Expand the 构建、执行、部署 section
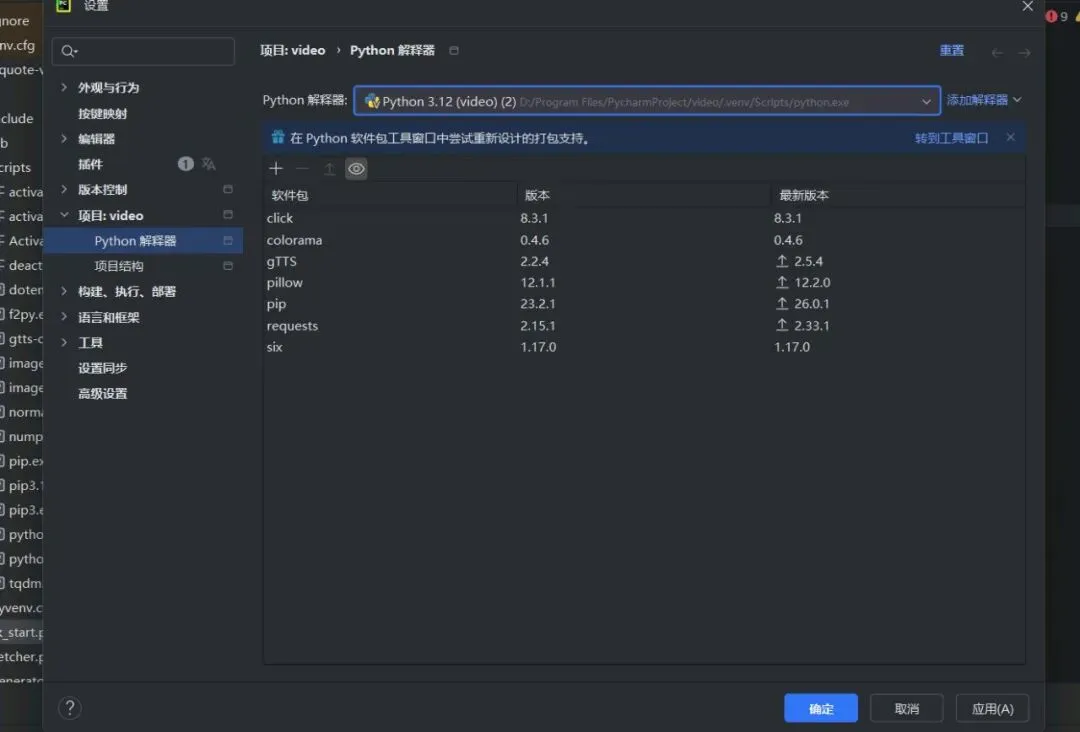Screen dimensions: 1080x732 click(x=64, y=291)
